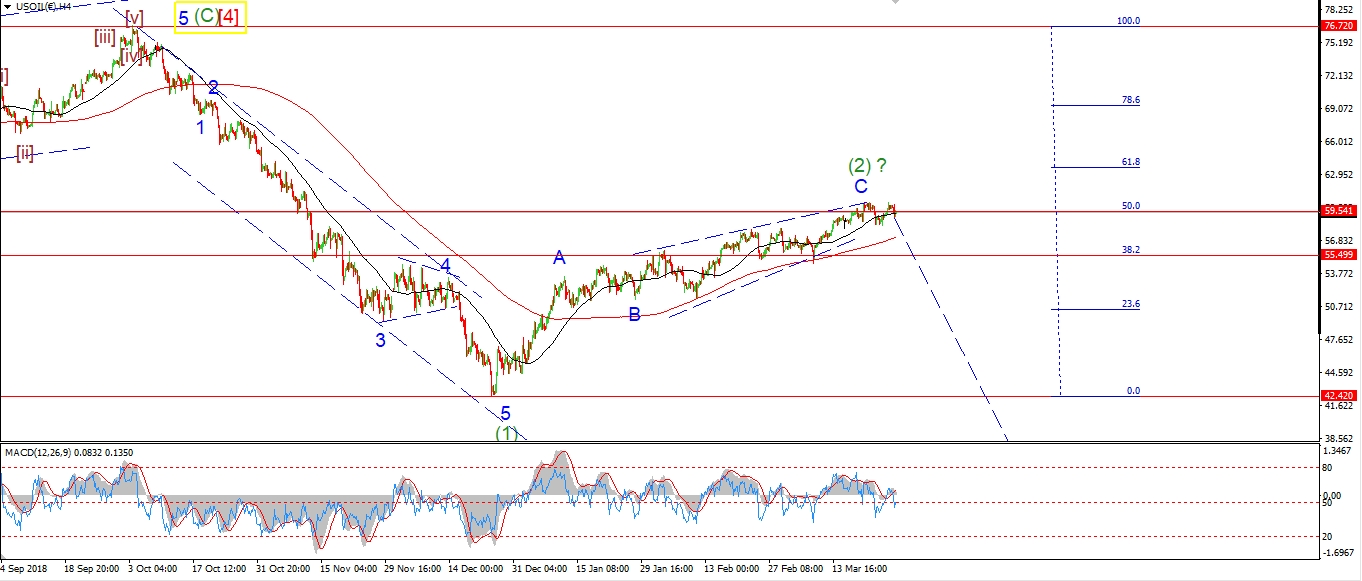Image resolution: width=1362 pixels, height=581 pixels.
Task: Select the blue wave A label
Action: click(x=560, y=258)
